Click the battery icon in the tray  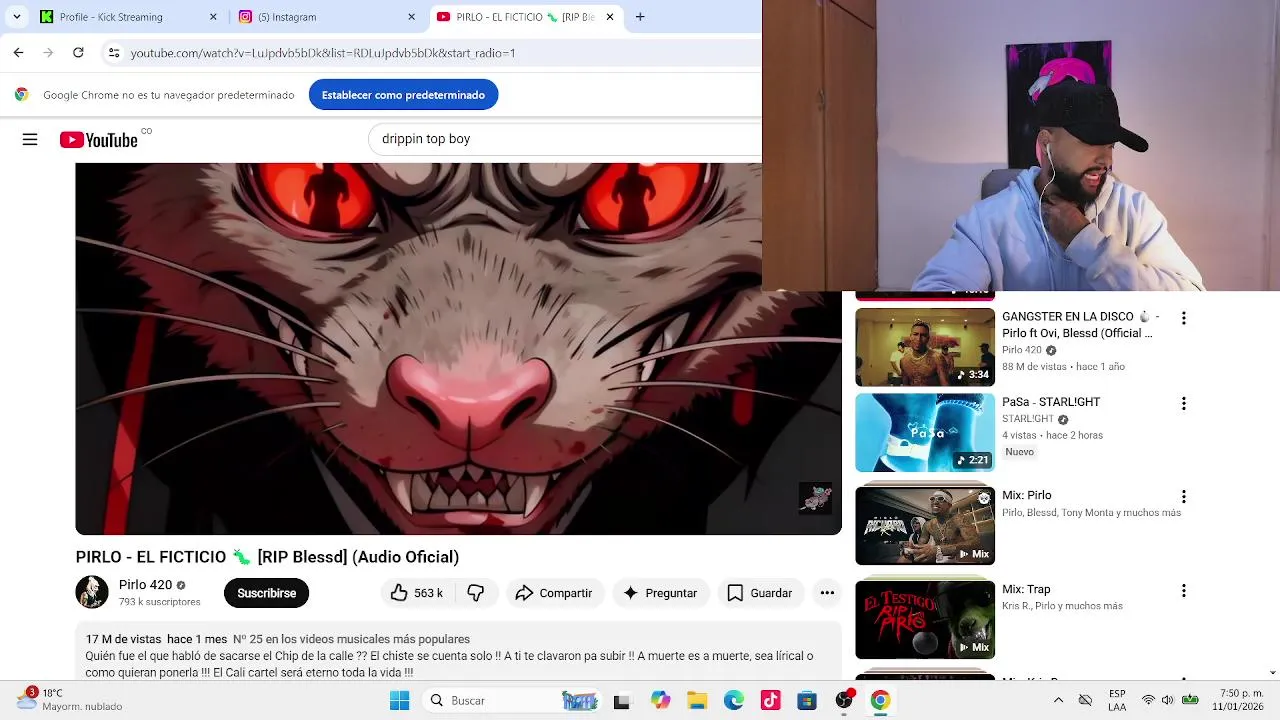point(1190,700)
